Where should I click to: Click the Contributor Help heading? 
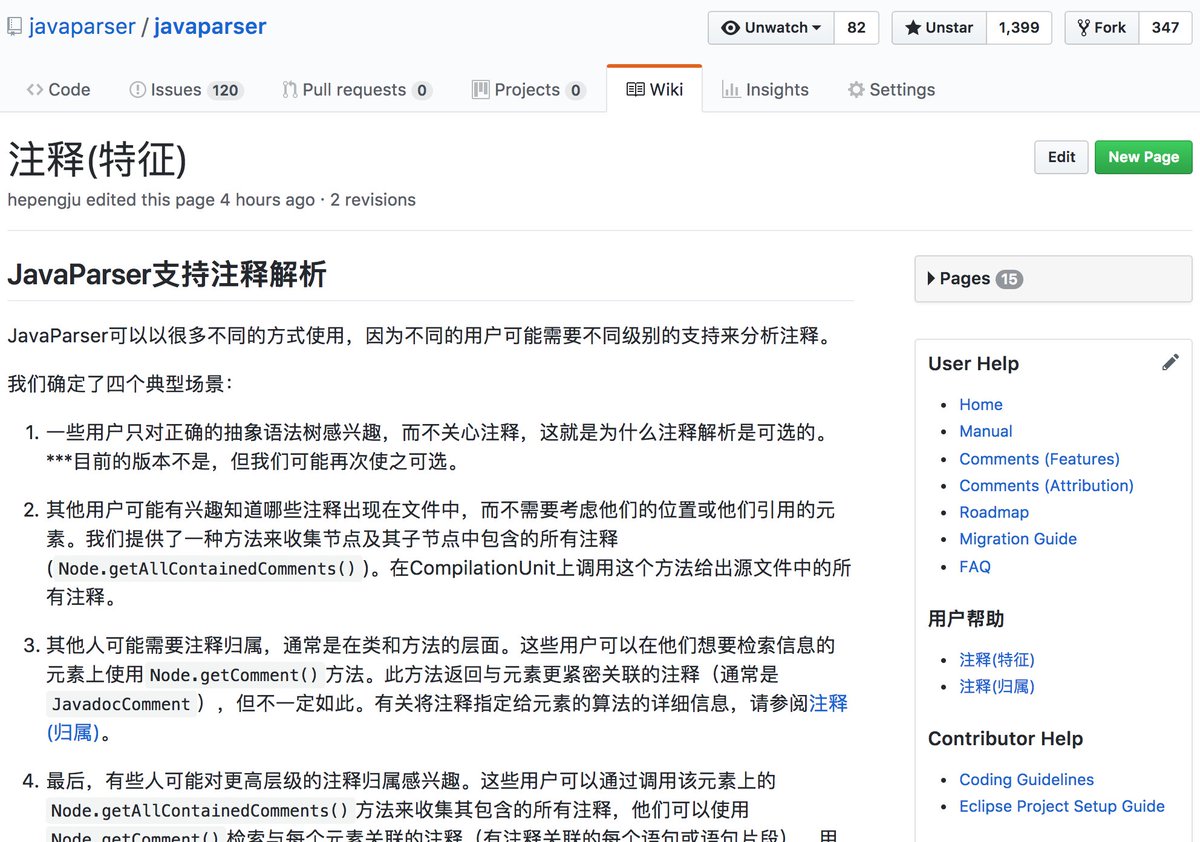pyautogui.click(x=1005, y=738)
